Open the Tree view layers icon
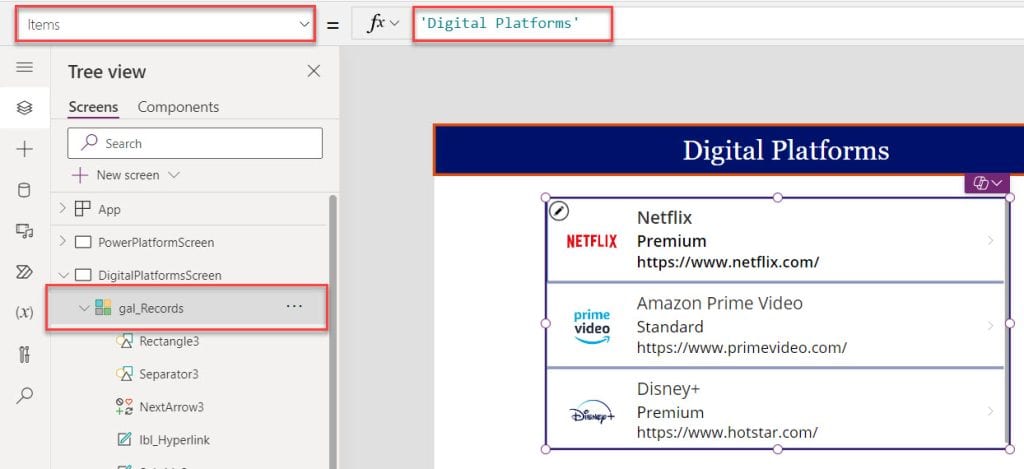This screenshot has height=469, width=1024. click(24, 108)
